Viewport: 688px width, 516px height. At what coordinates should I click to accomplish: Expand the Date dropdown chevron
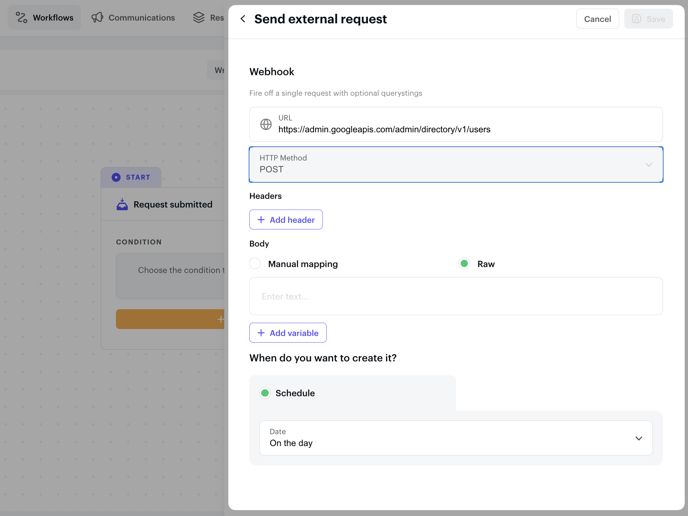pyautogui.click(x=638, y=438)
